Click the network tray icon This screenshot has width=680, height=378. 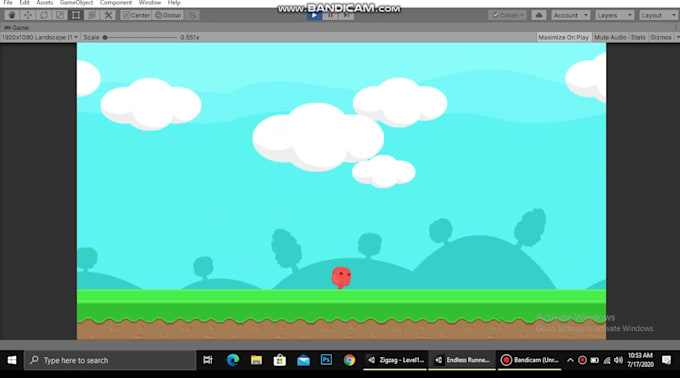pos(607,360)
